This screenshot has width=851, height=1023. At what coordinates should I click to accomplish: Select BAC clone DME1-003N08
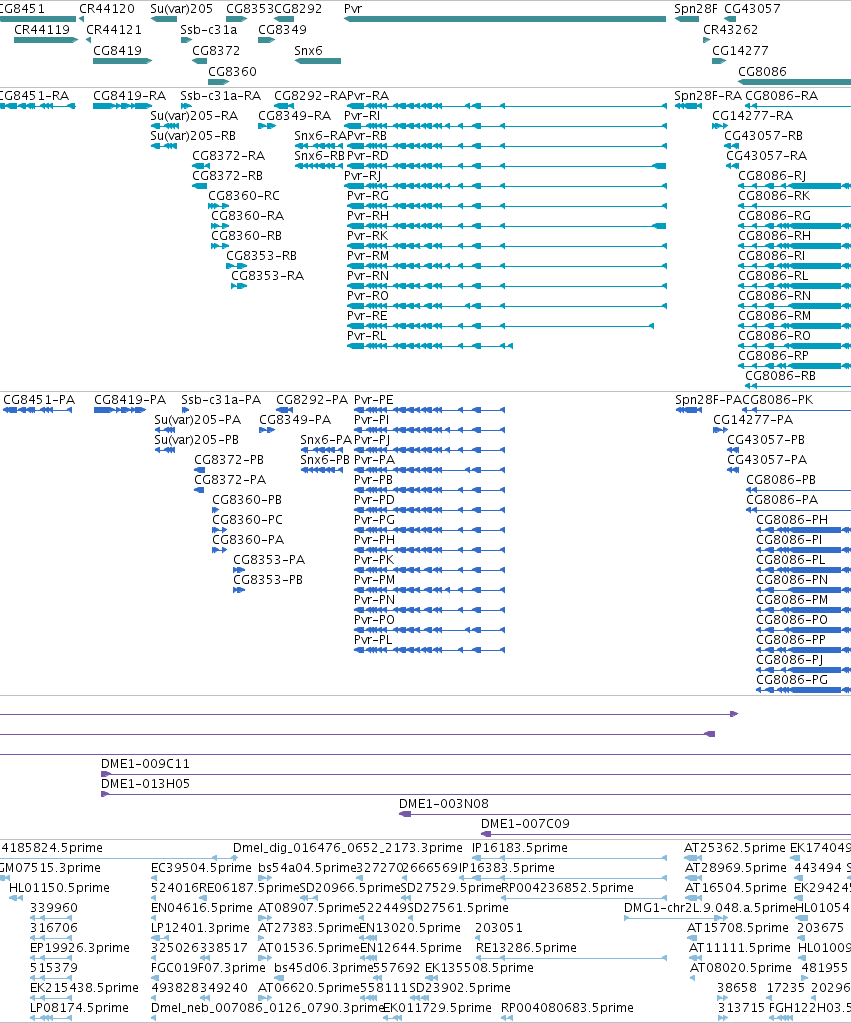(x=444, y=803)
